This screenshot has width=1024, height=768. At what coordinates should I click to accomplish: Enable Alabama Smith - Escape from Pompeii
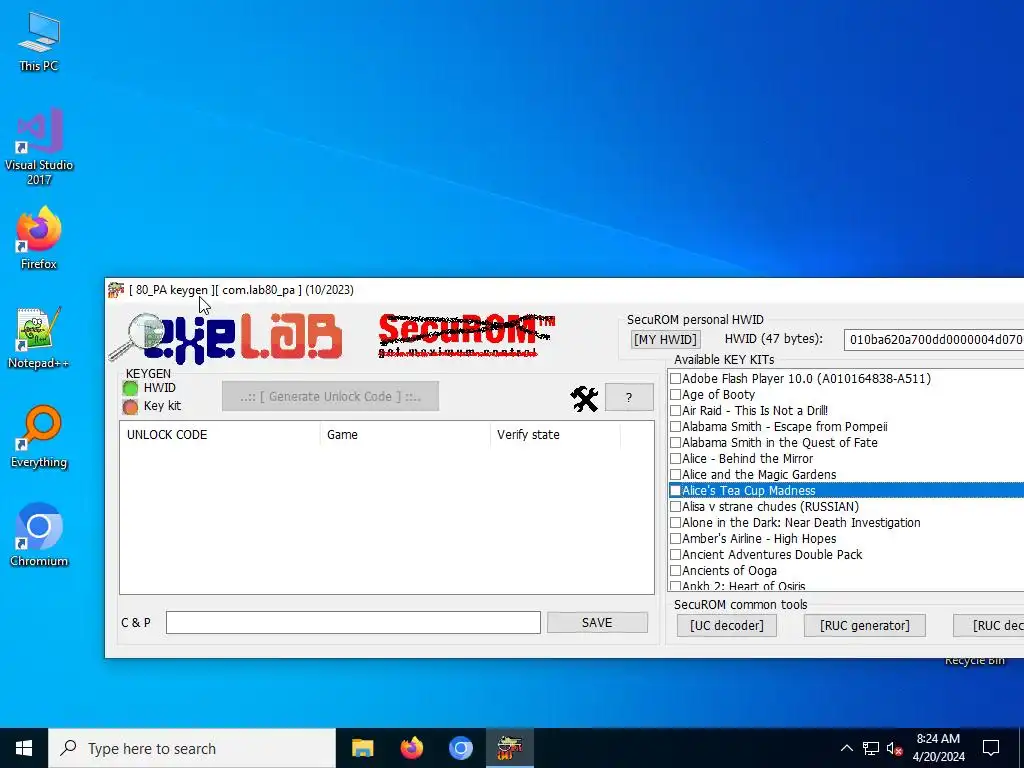click(676, 426)
